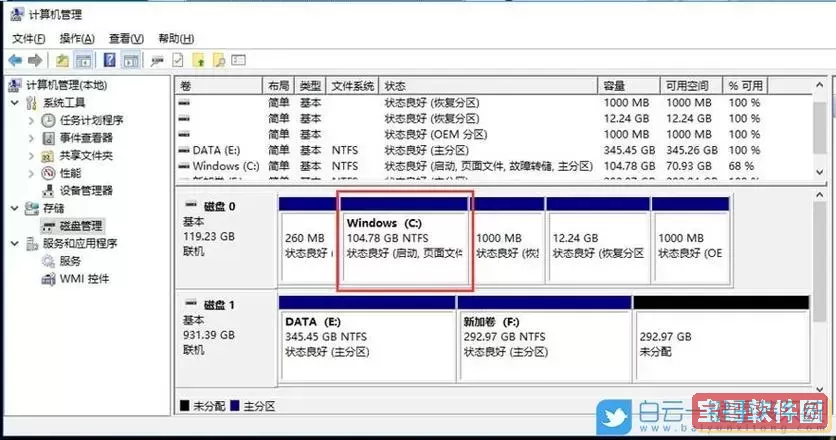Sort by the 布局 column header
This screenshot has width=836, height=440.
click(278, 86)
